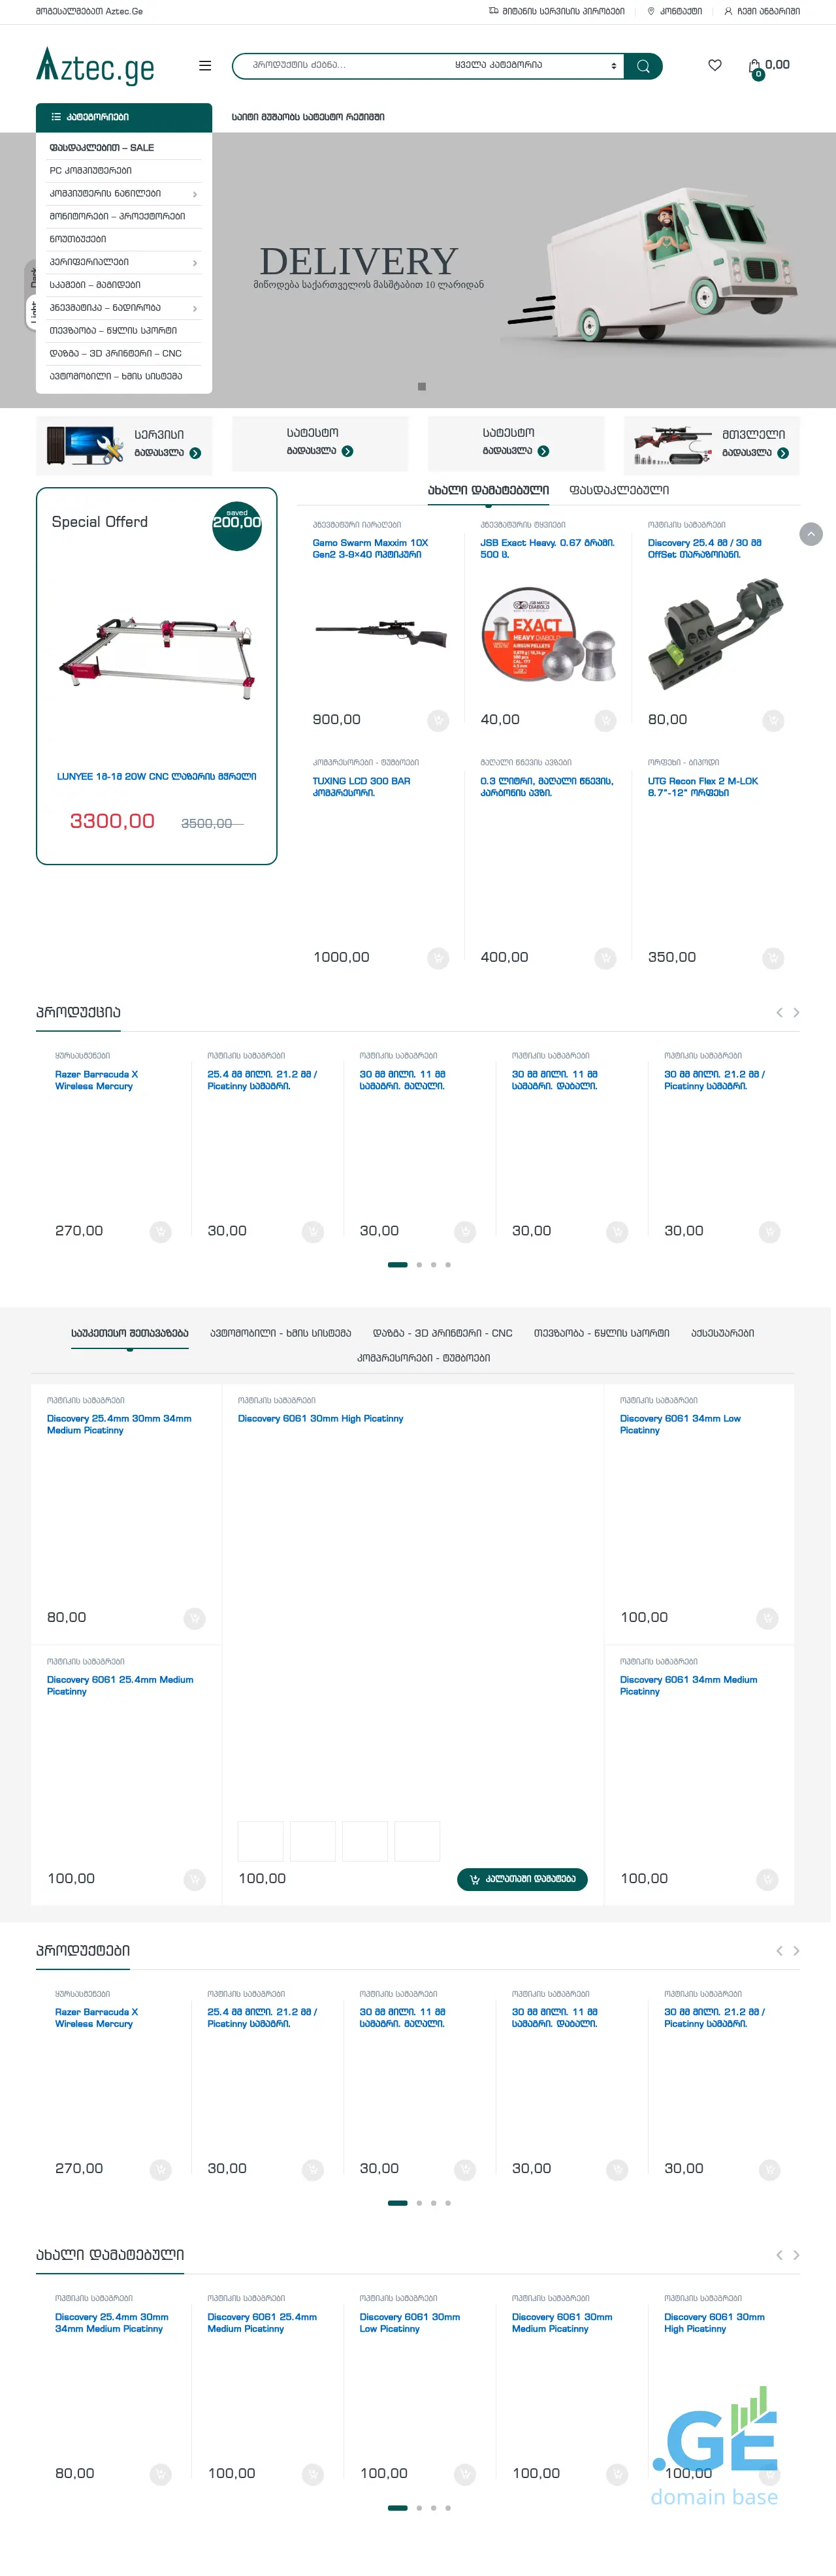836x2576 pixels.
Task: Add JSB Exact Heavy pellets to cart
Action: (605, 720)
